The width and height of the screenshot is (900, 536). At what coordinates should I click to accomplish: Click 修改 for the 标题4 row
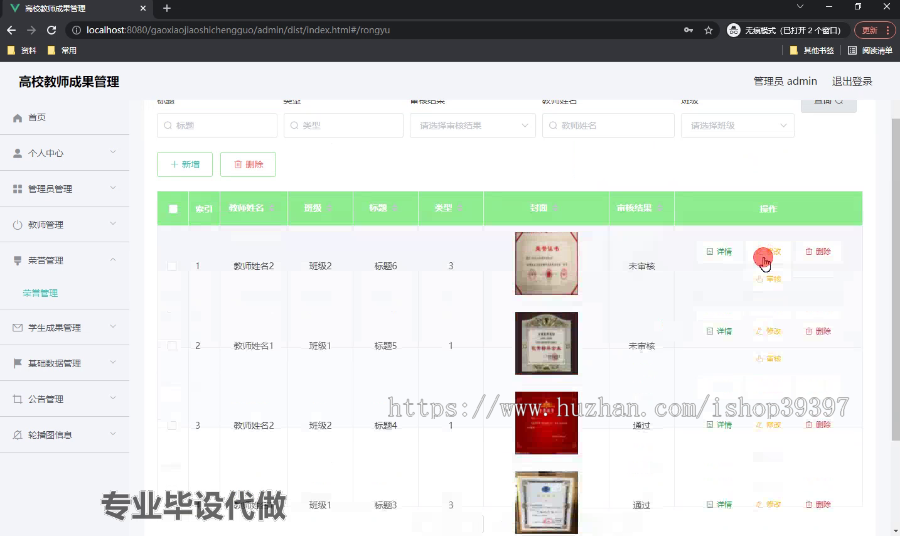tap(768, 425)
